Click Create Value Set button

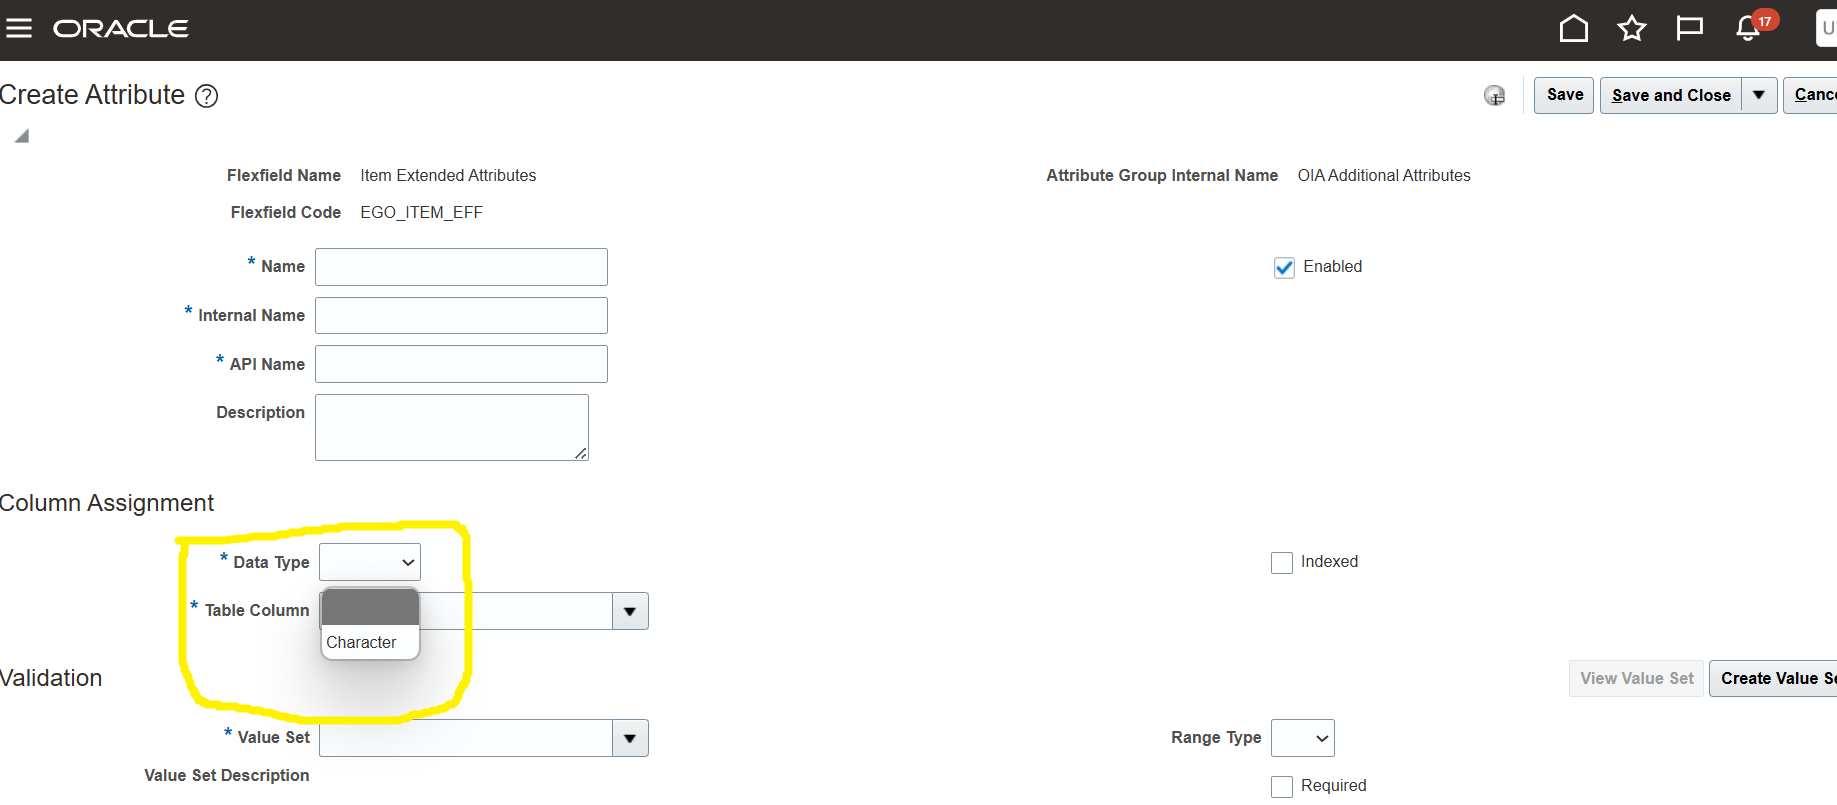1774,678
